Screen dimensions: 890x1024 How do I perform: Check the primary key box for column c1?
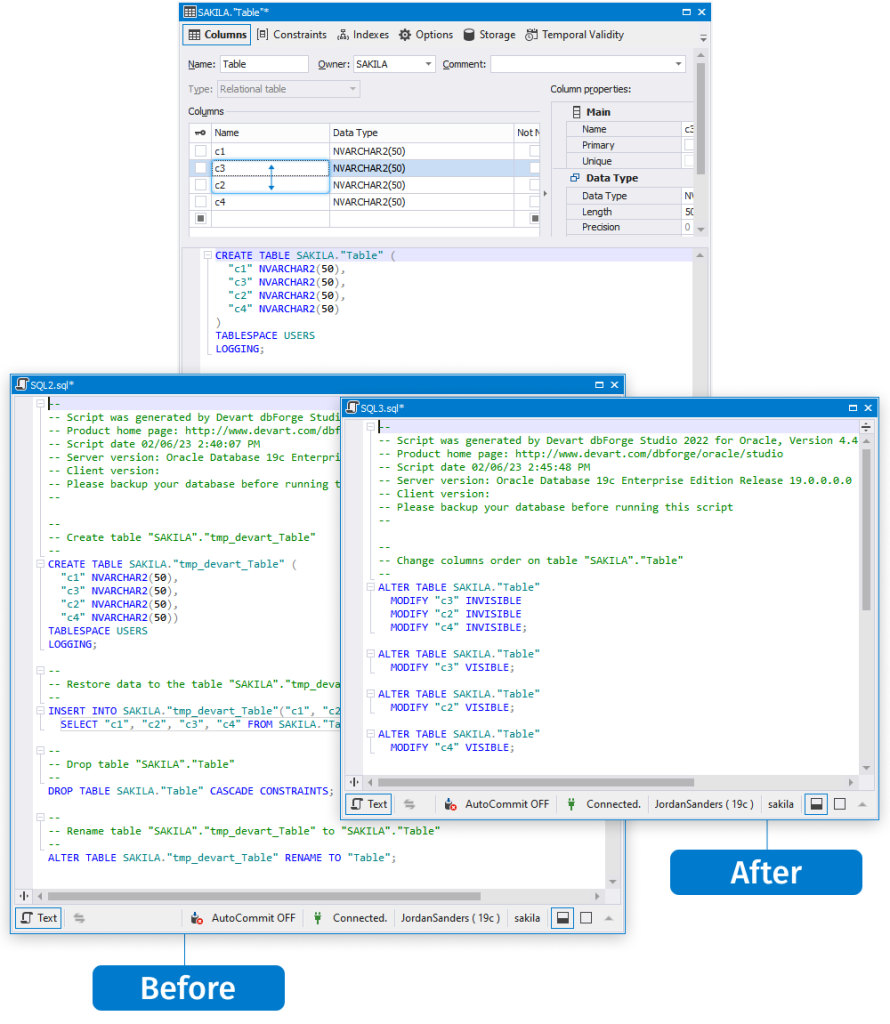pos(200,151)
